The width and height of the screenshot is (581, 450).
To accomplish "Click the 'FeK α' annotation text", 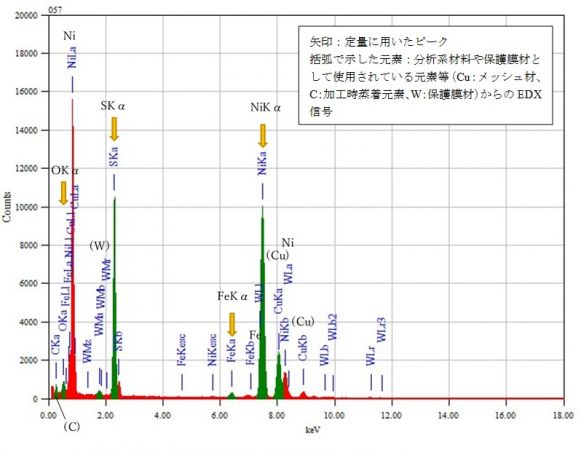I will (x=232, y=296).
